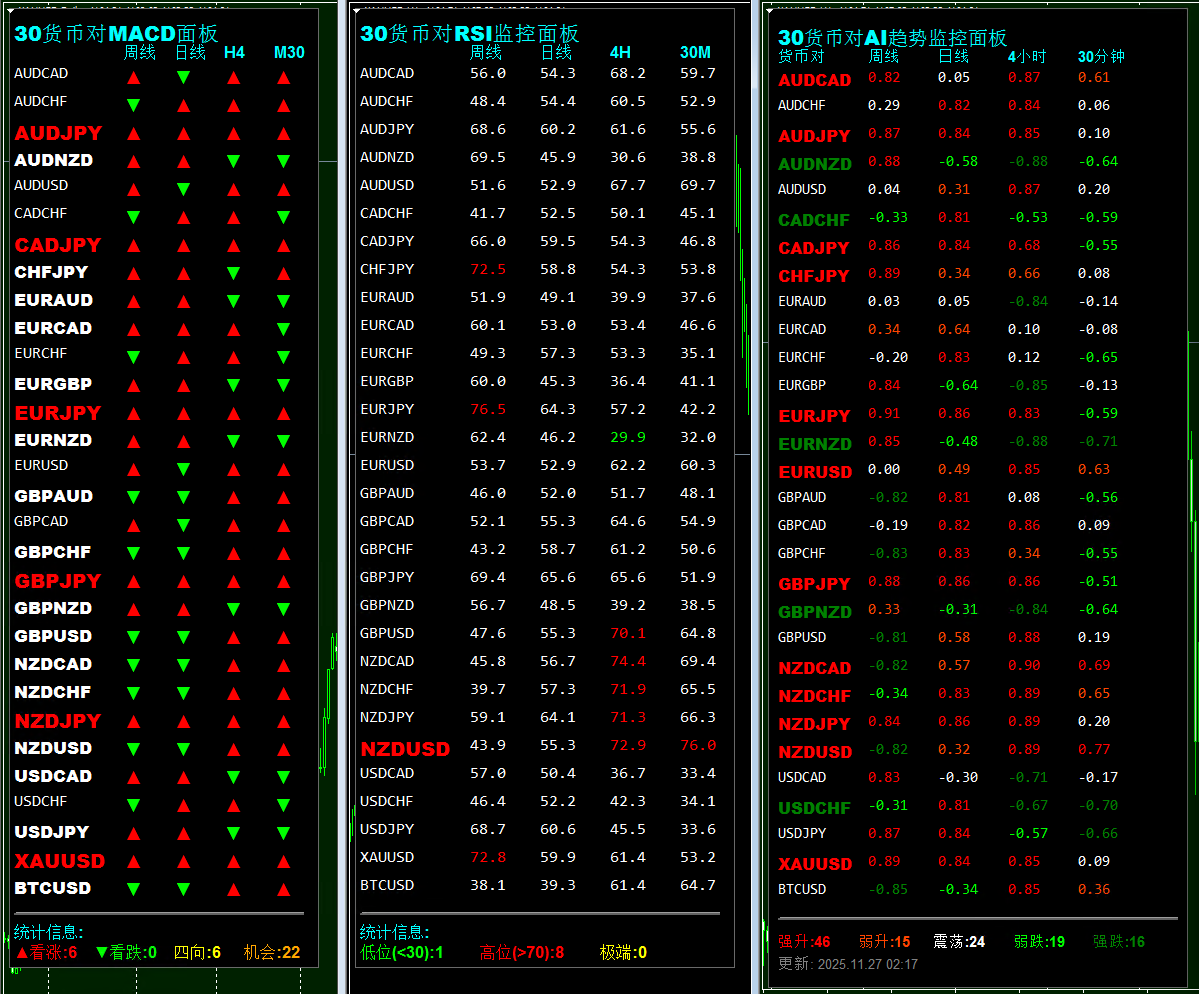The image size is (1199, 994).
Task: Click the NZDJPY H4 up arrow icon
Action: [233, 720]
